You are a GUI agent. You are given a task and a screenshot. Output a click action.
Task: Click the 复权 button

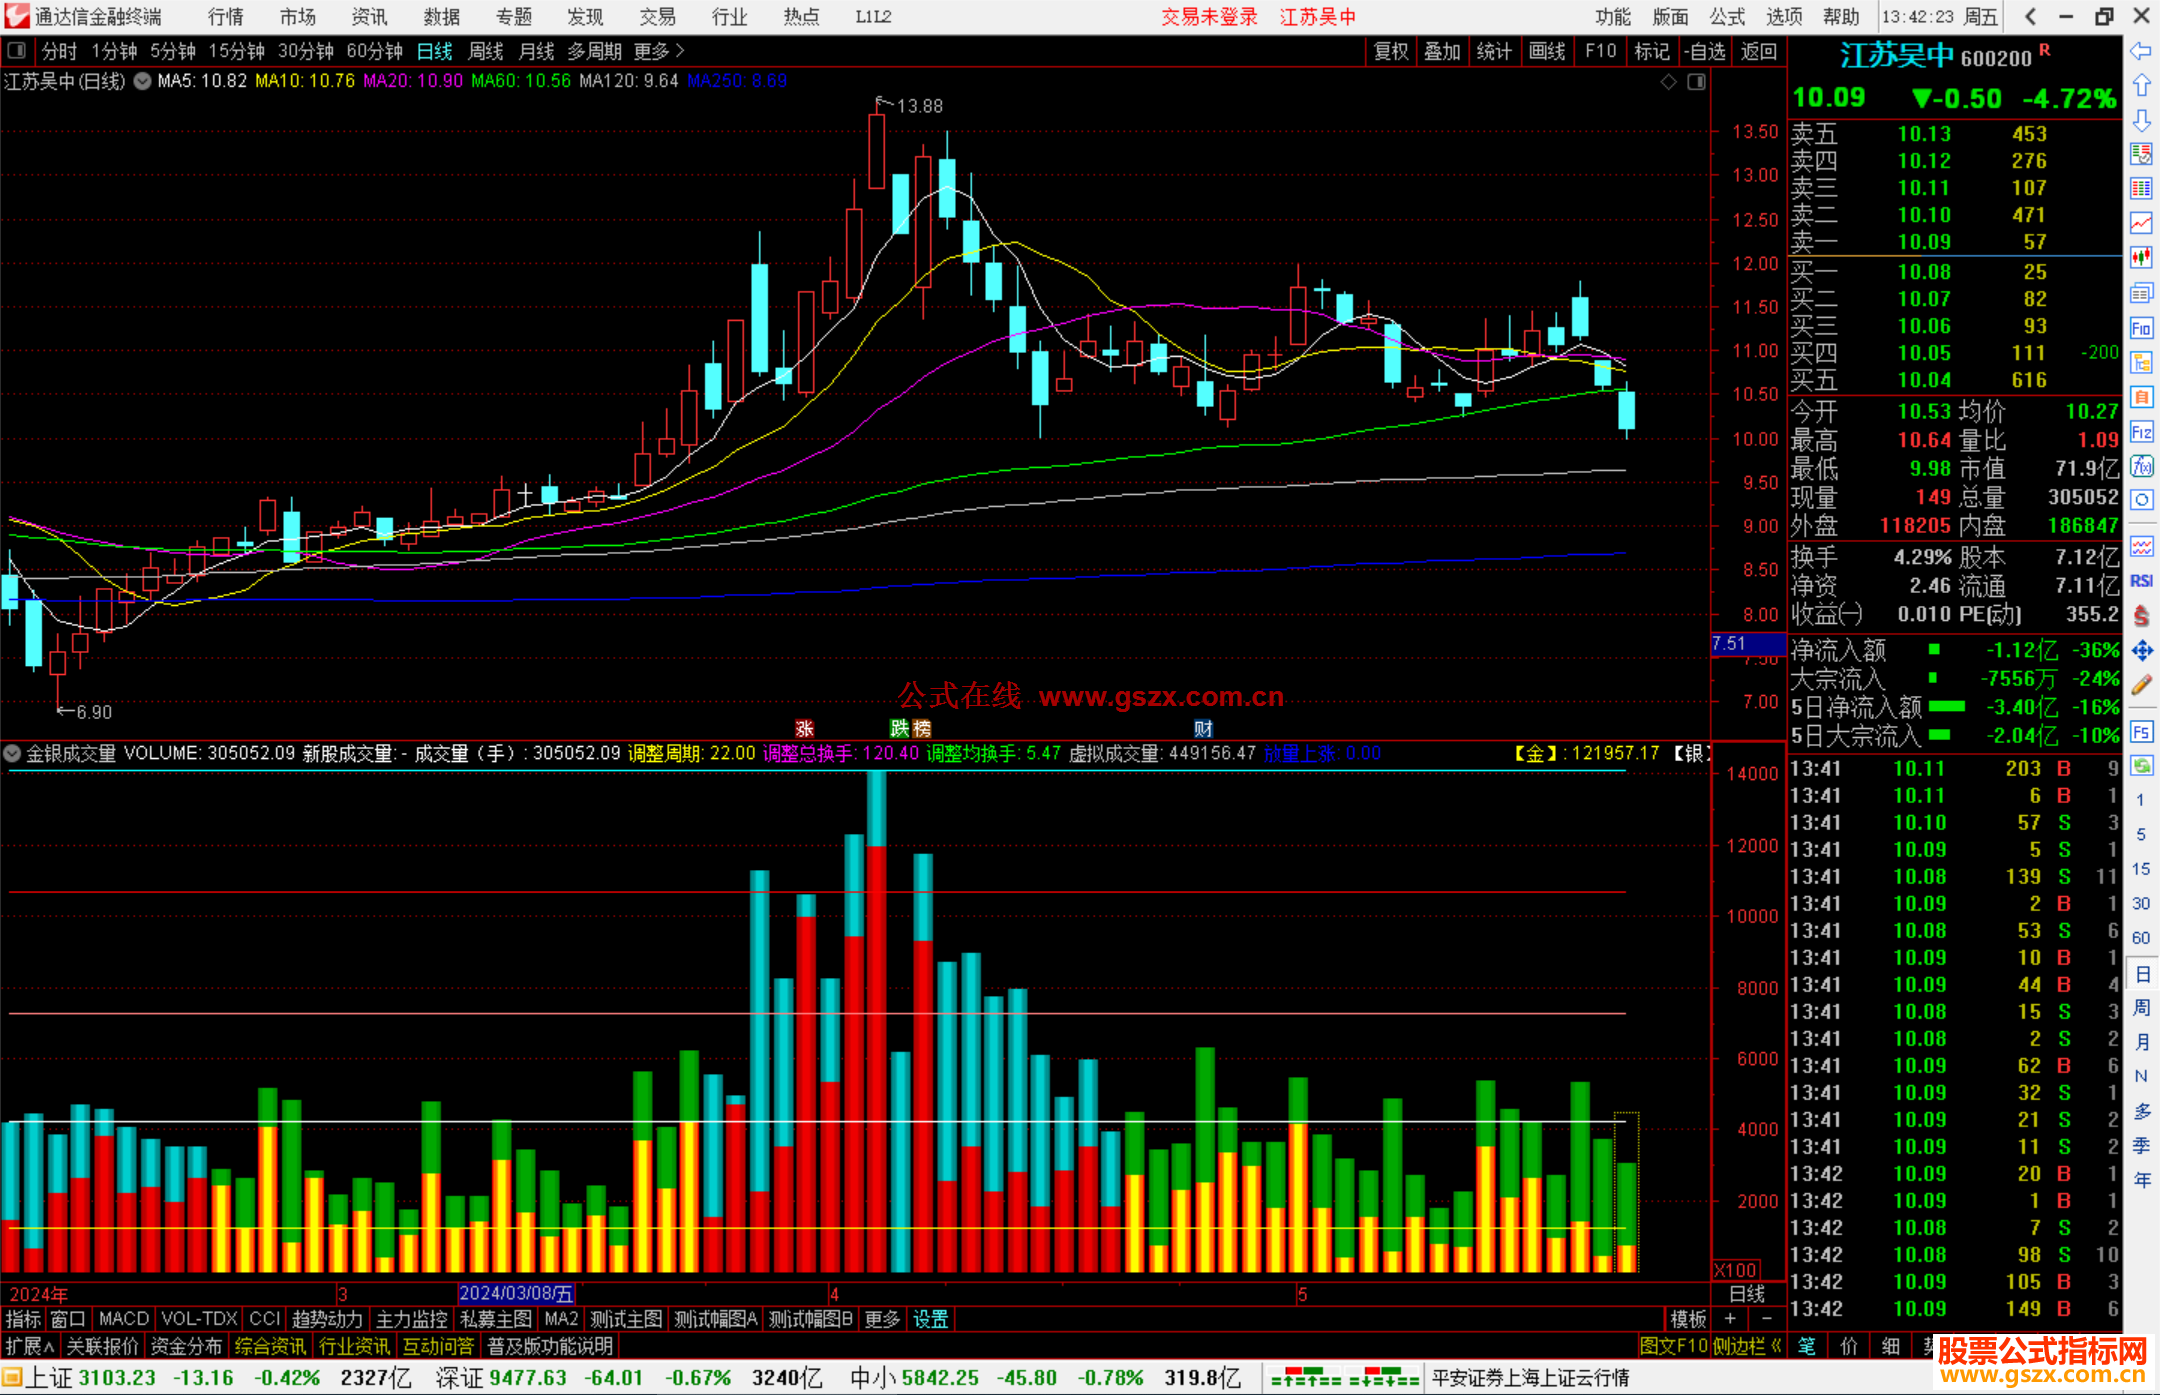[1390, 51]
